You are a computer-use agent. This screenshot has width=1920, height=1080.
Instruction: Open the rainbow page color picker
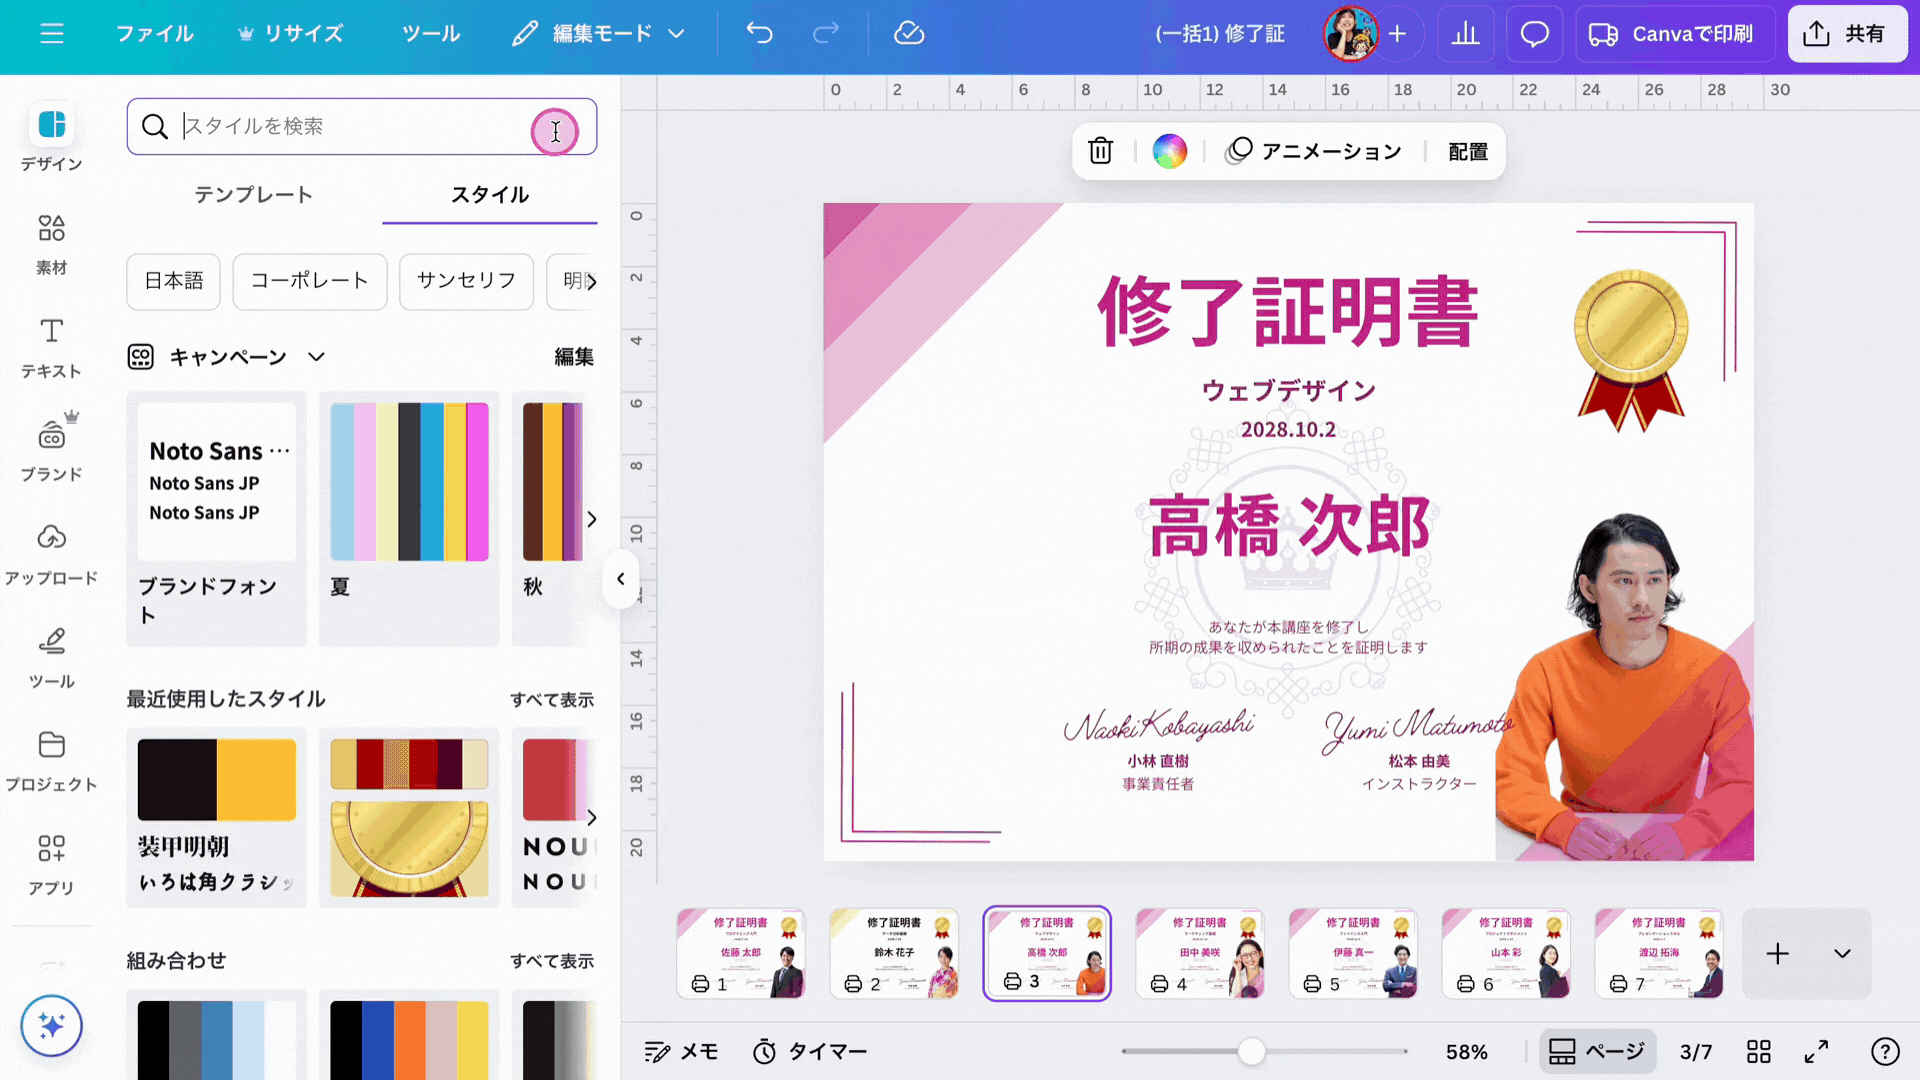coord(1169,151)
